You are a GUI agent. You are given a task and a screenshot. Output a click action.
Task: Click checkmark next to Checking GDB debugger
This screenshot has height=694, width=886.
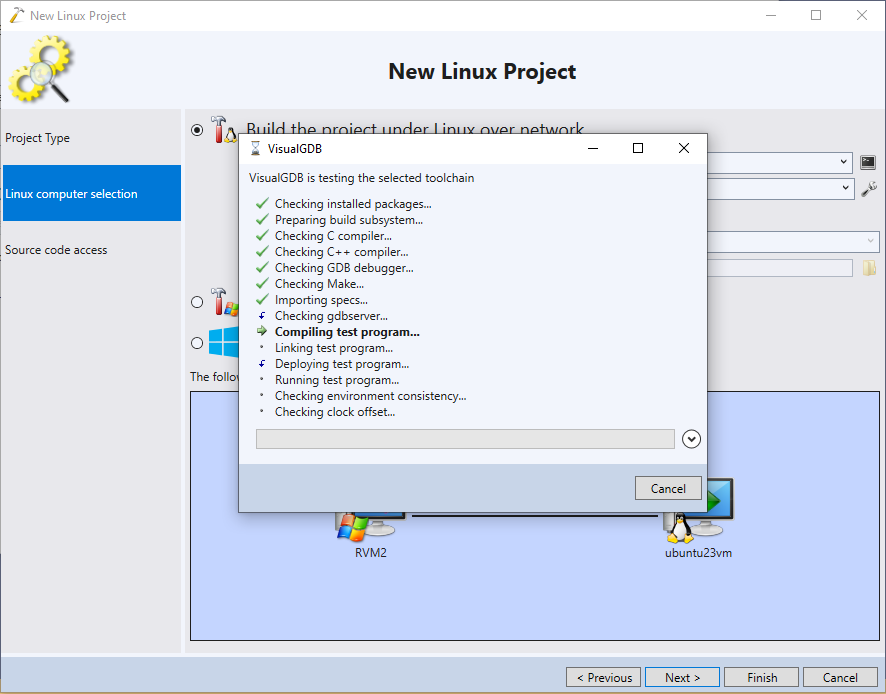pyautogui.click(x=262, y=267)
